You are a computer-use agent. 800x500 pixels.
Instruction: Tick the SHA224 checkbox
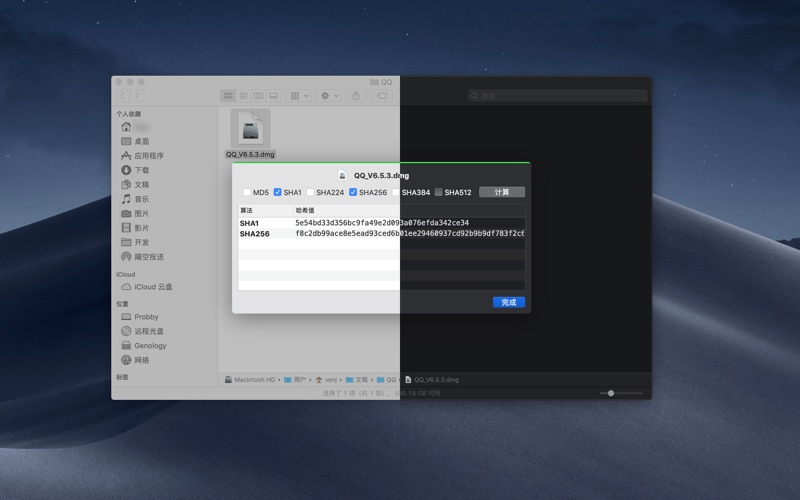click(310, 192)
